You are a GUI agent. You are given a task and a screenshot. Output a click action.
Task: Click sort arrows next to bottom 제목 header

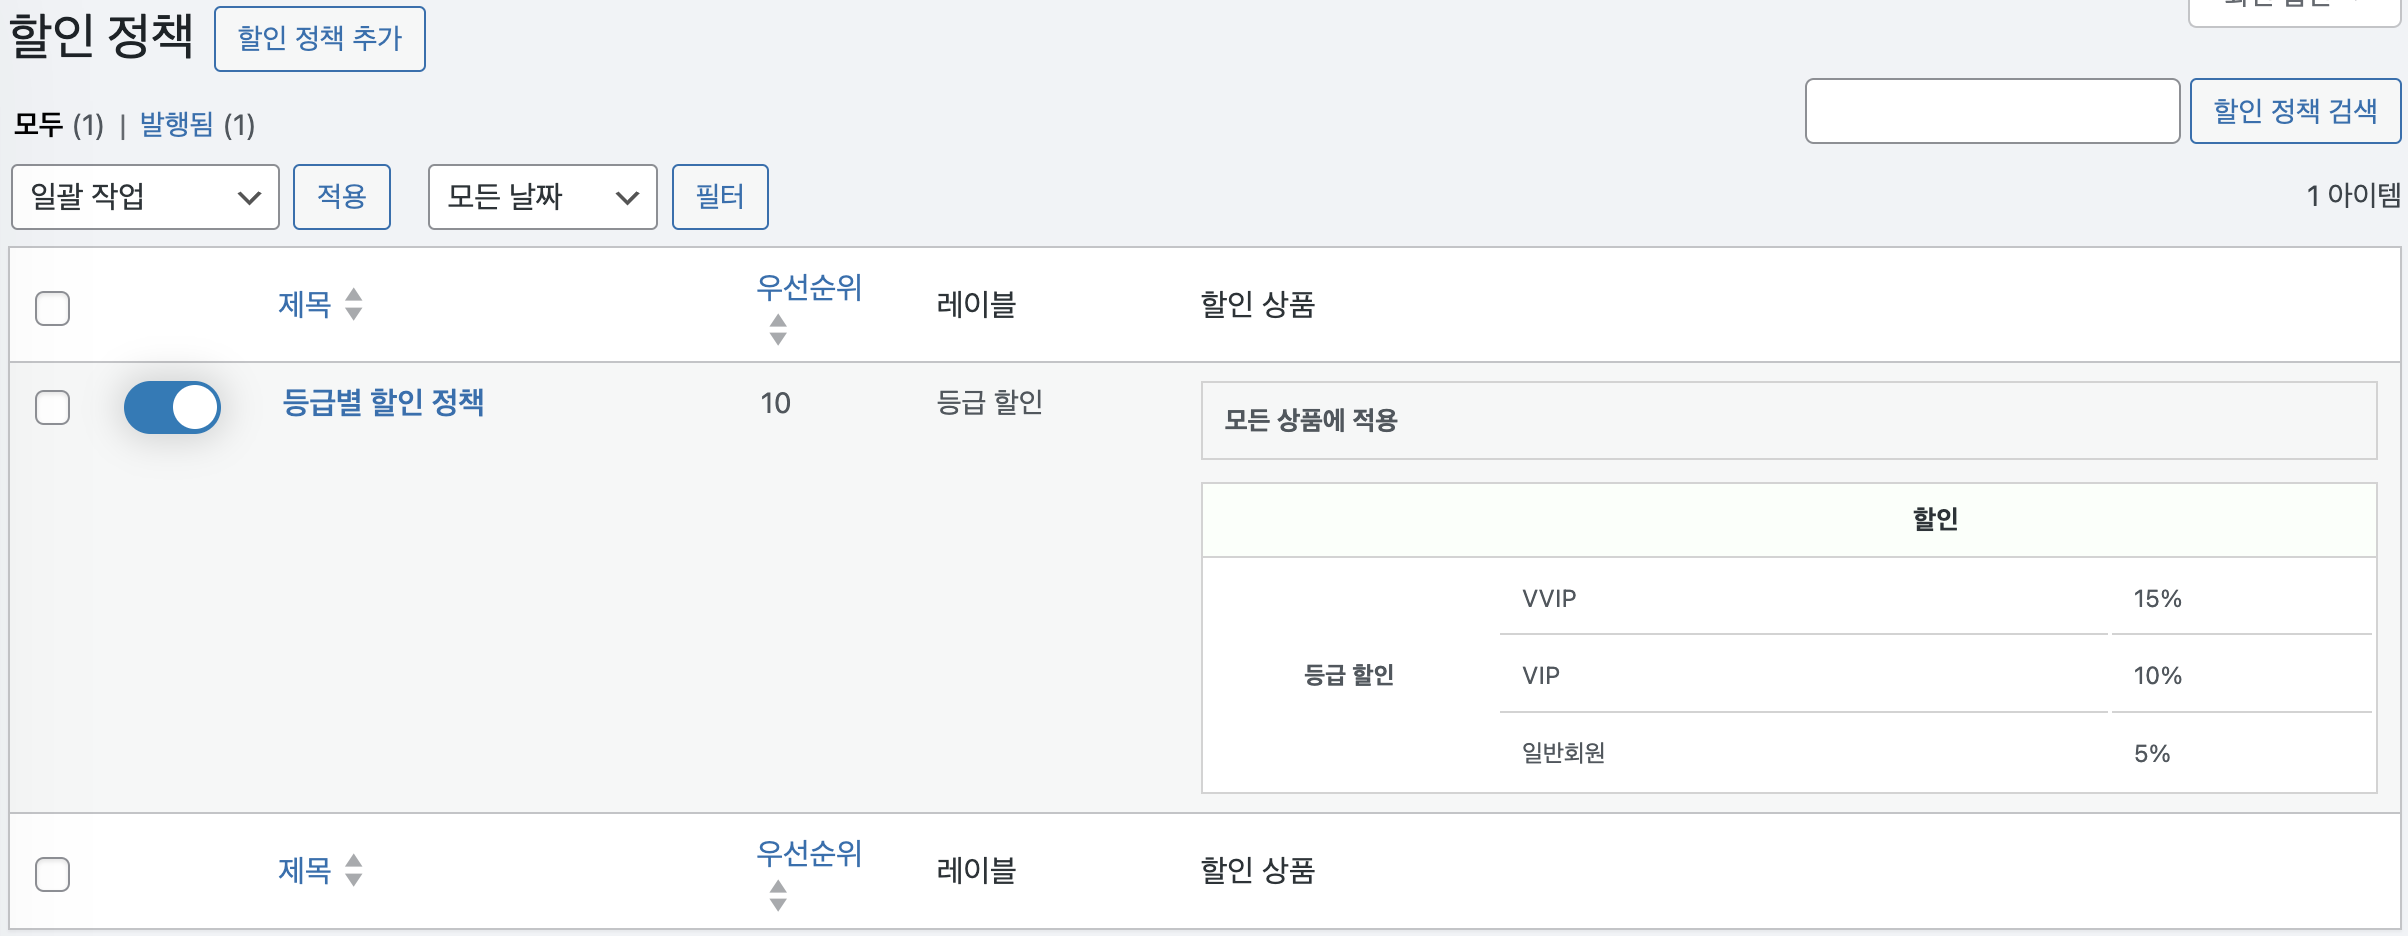pos(353,870)
